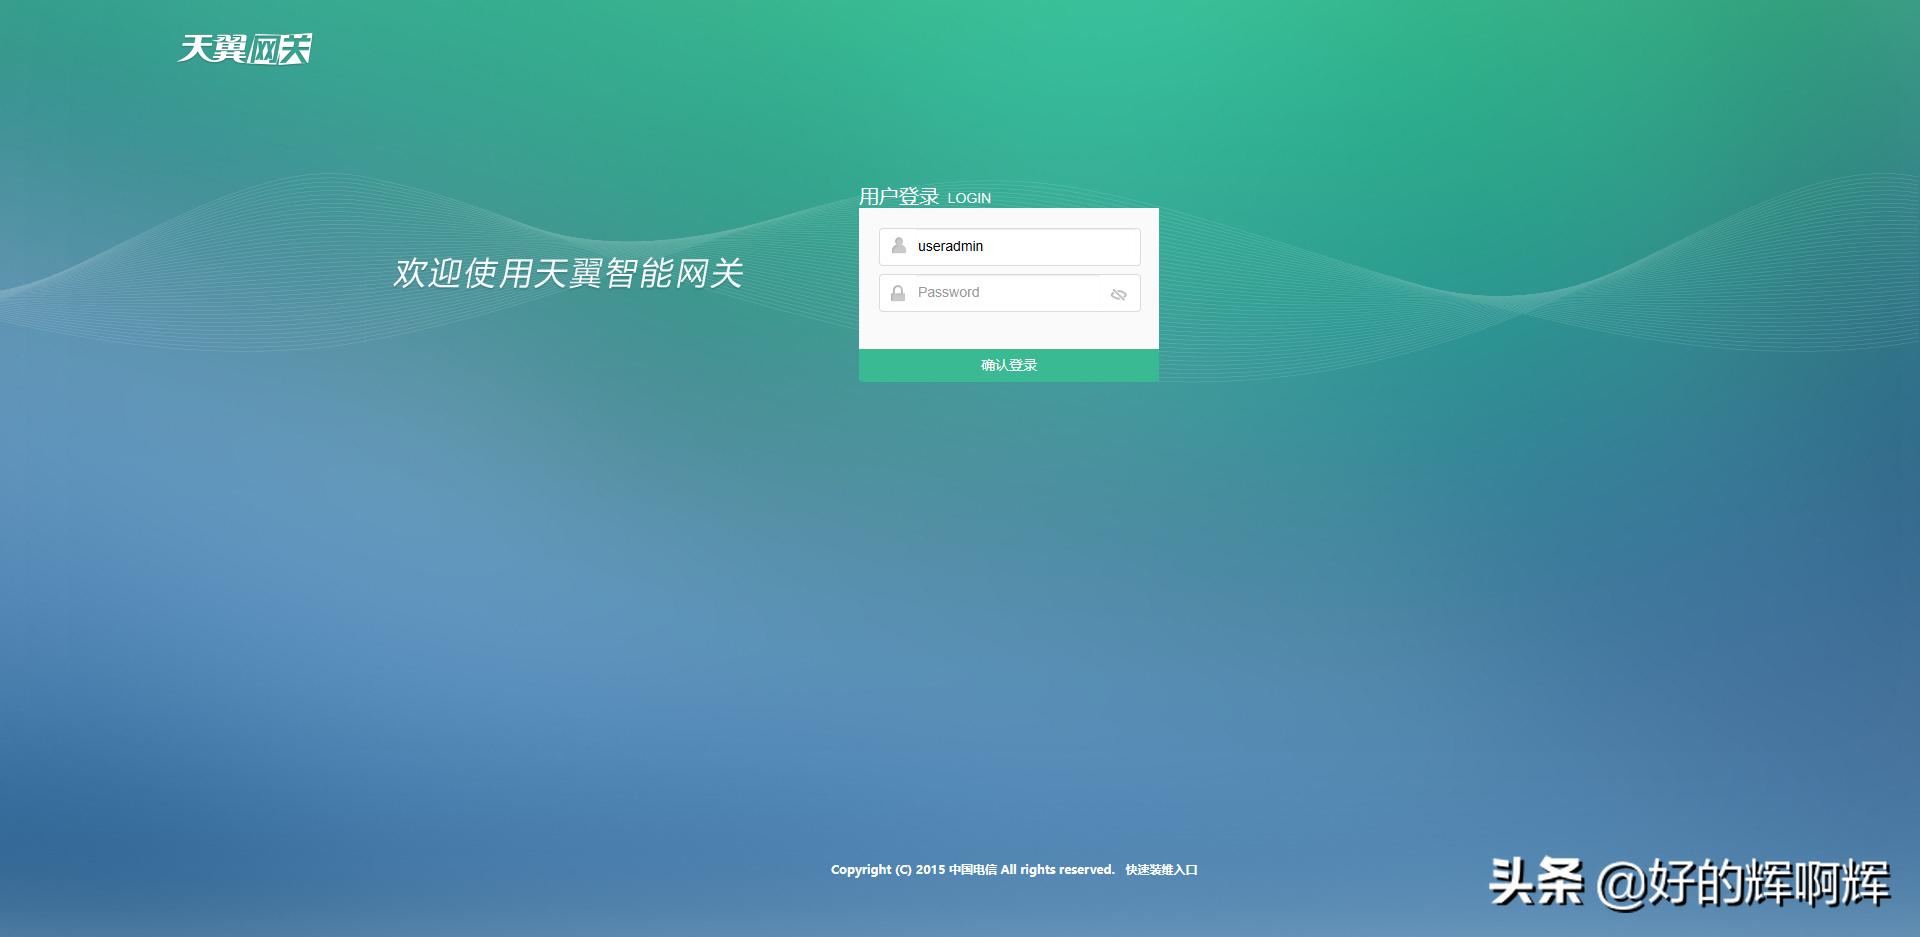Screen dimensions: 1920x937
Task: Click the green 确认登录 button bar
Action: tap(1008, 365)
